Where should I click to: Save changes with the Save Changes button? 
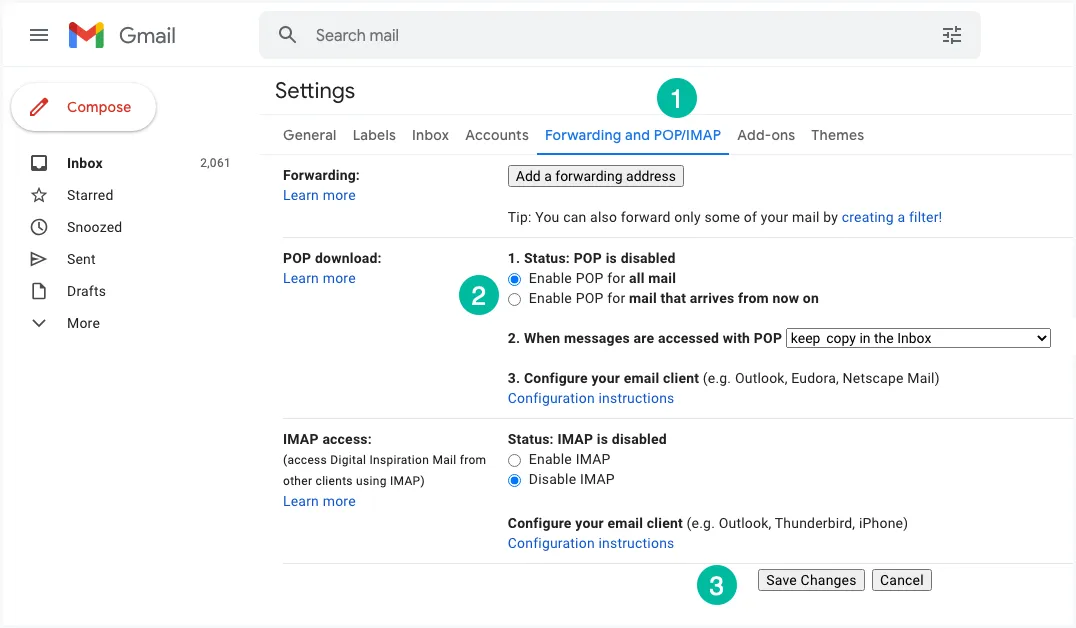pyautogui.click(x=810, y=580)
